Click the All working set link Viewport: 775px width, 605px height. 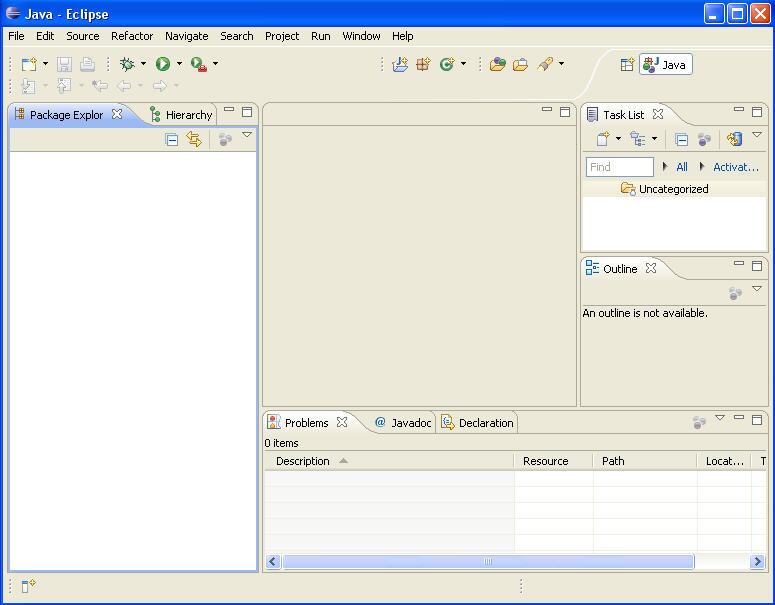tap(682, 167)
